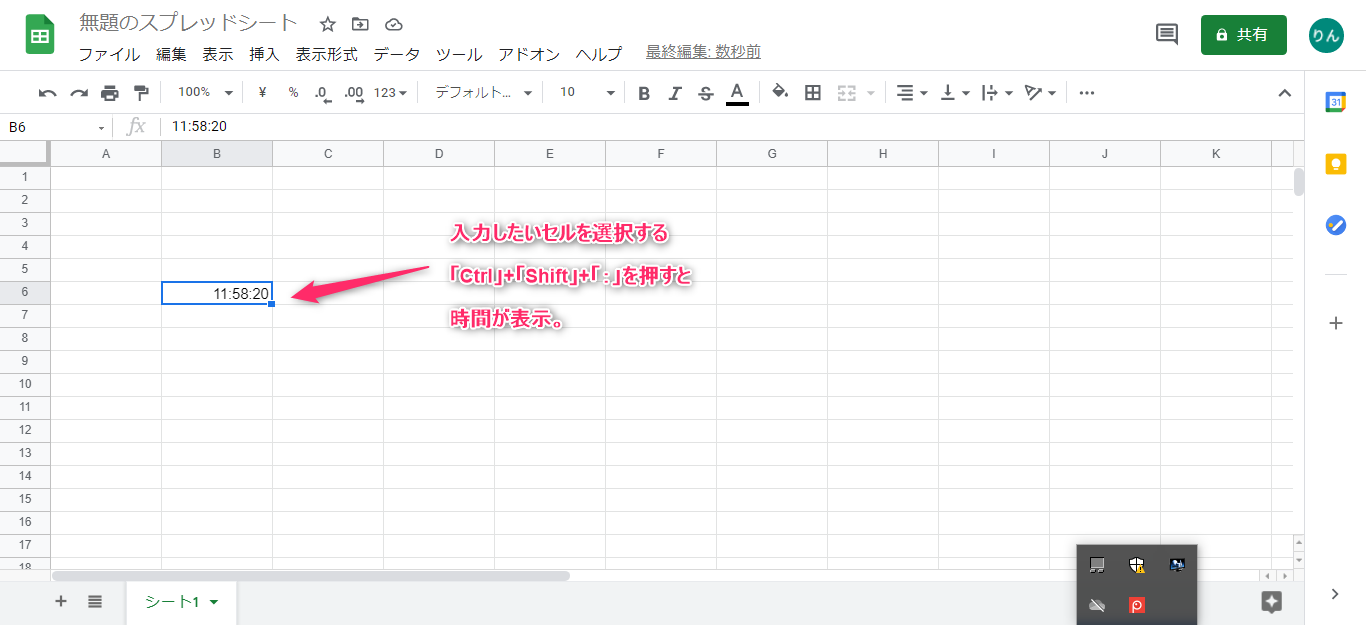Open the font size 10 dropdown
The width and height of the screenshot is (1366, 625).
pos(586,92)
